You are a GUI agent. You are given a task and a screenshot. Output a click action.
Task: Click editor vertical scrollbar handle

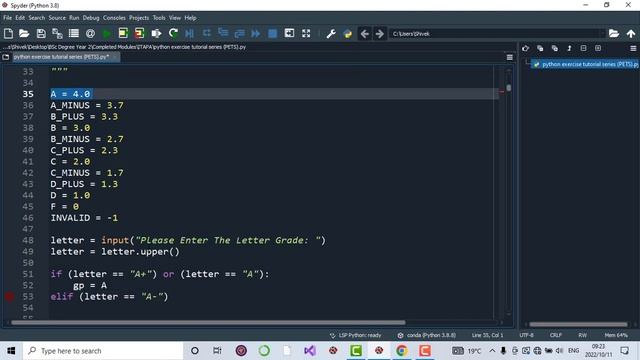coord(509,87)
